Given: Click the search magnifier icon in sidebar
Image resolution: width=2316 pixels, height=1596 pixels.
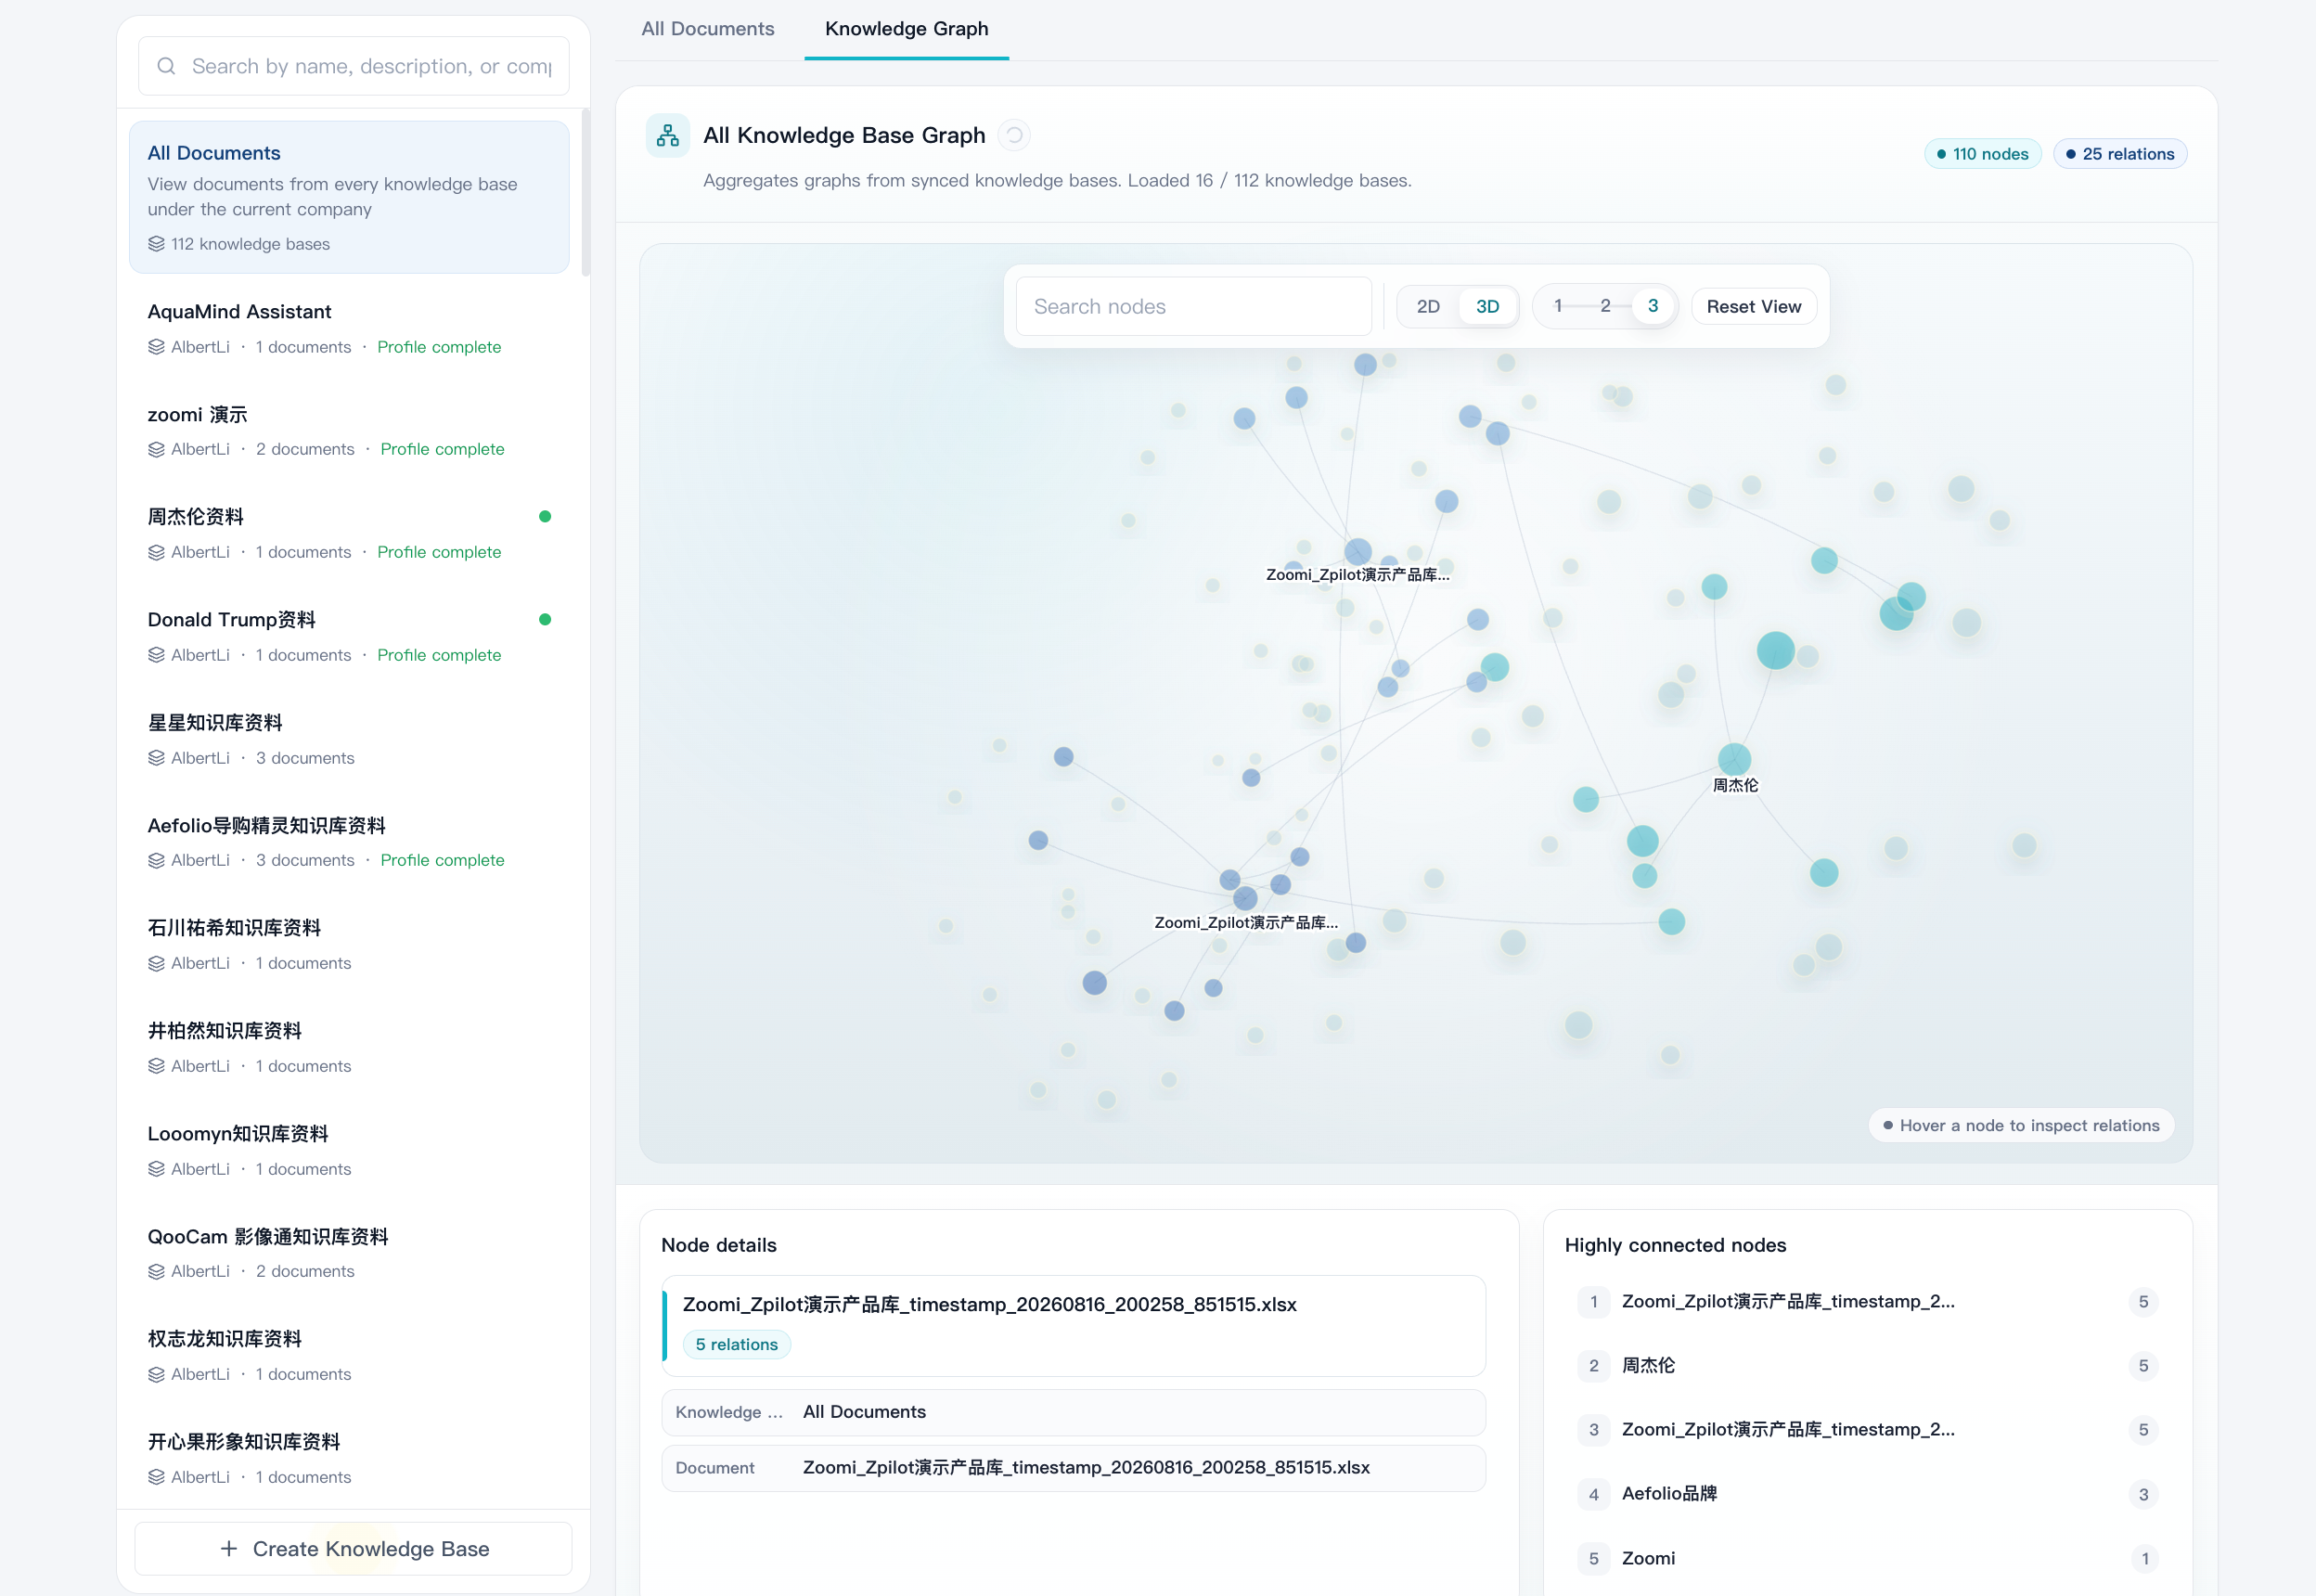Looking at the screenshot, I should click(x=167, y=66).
